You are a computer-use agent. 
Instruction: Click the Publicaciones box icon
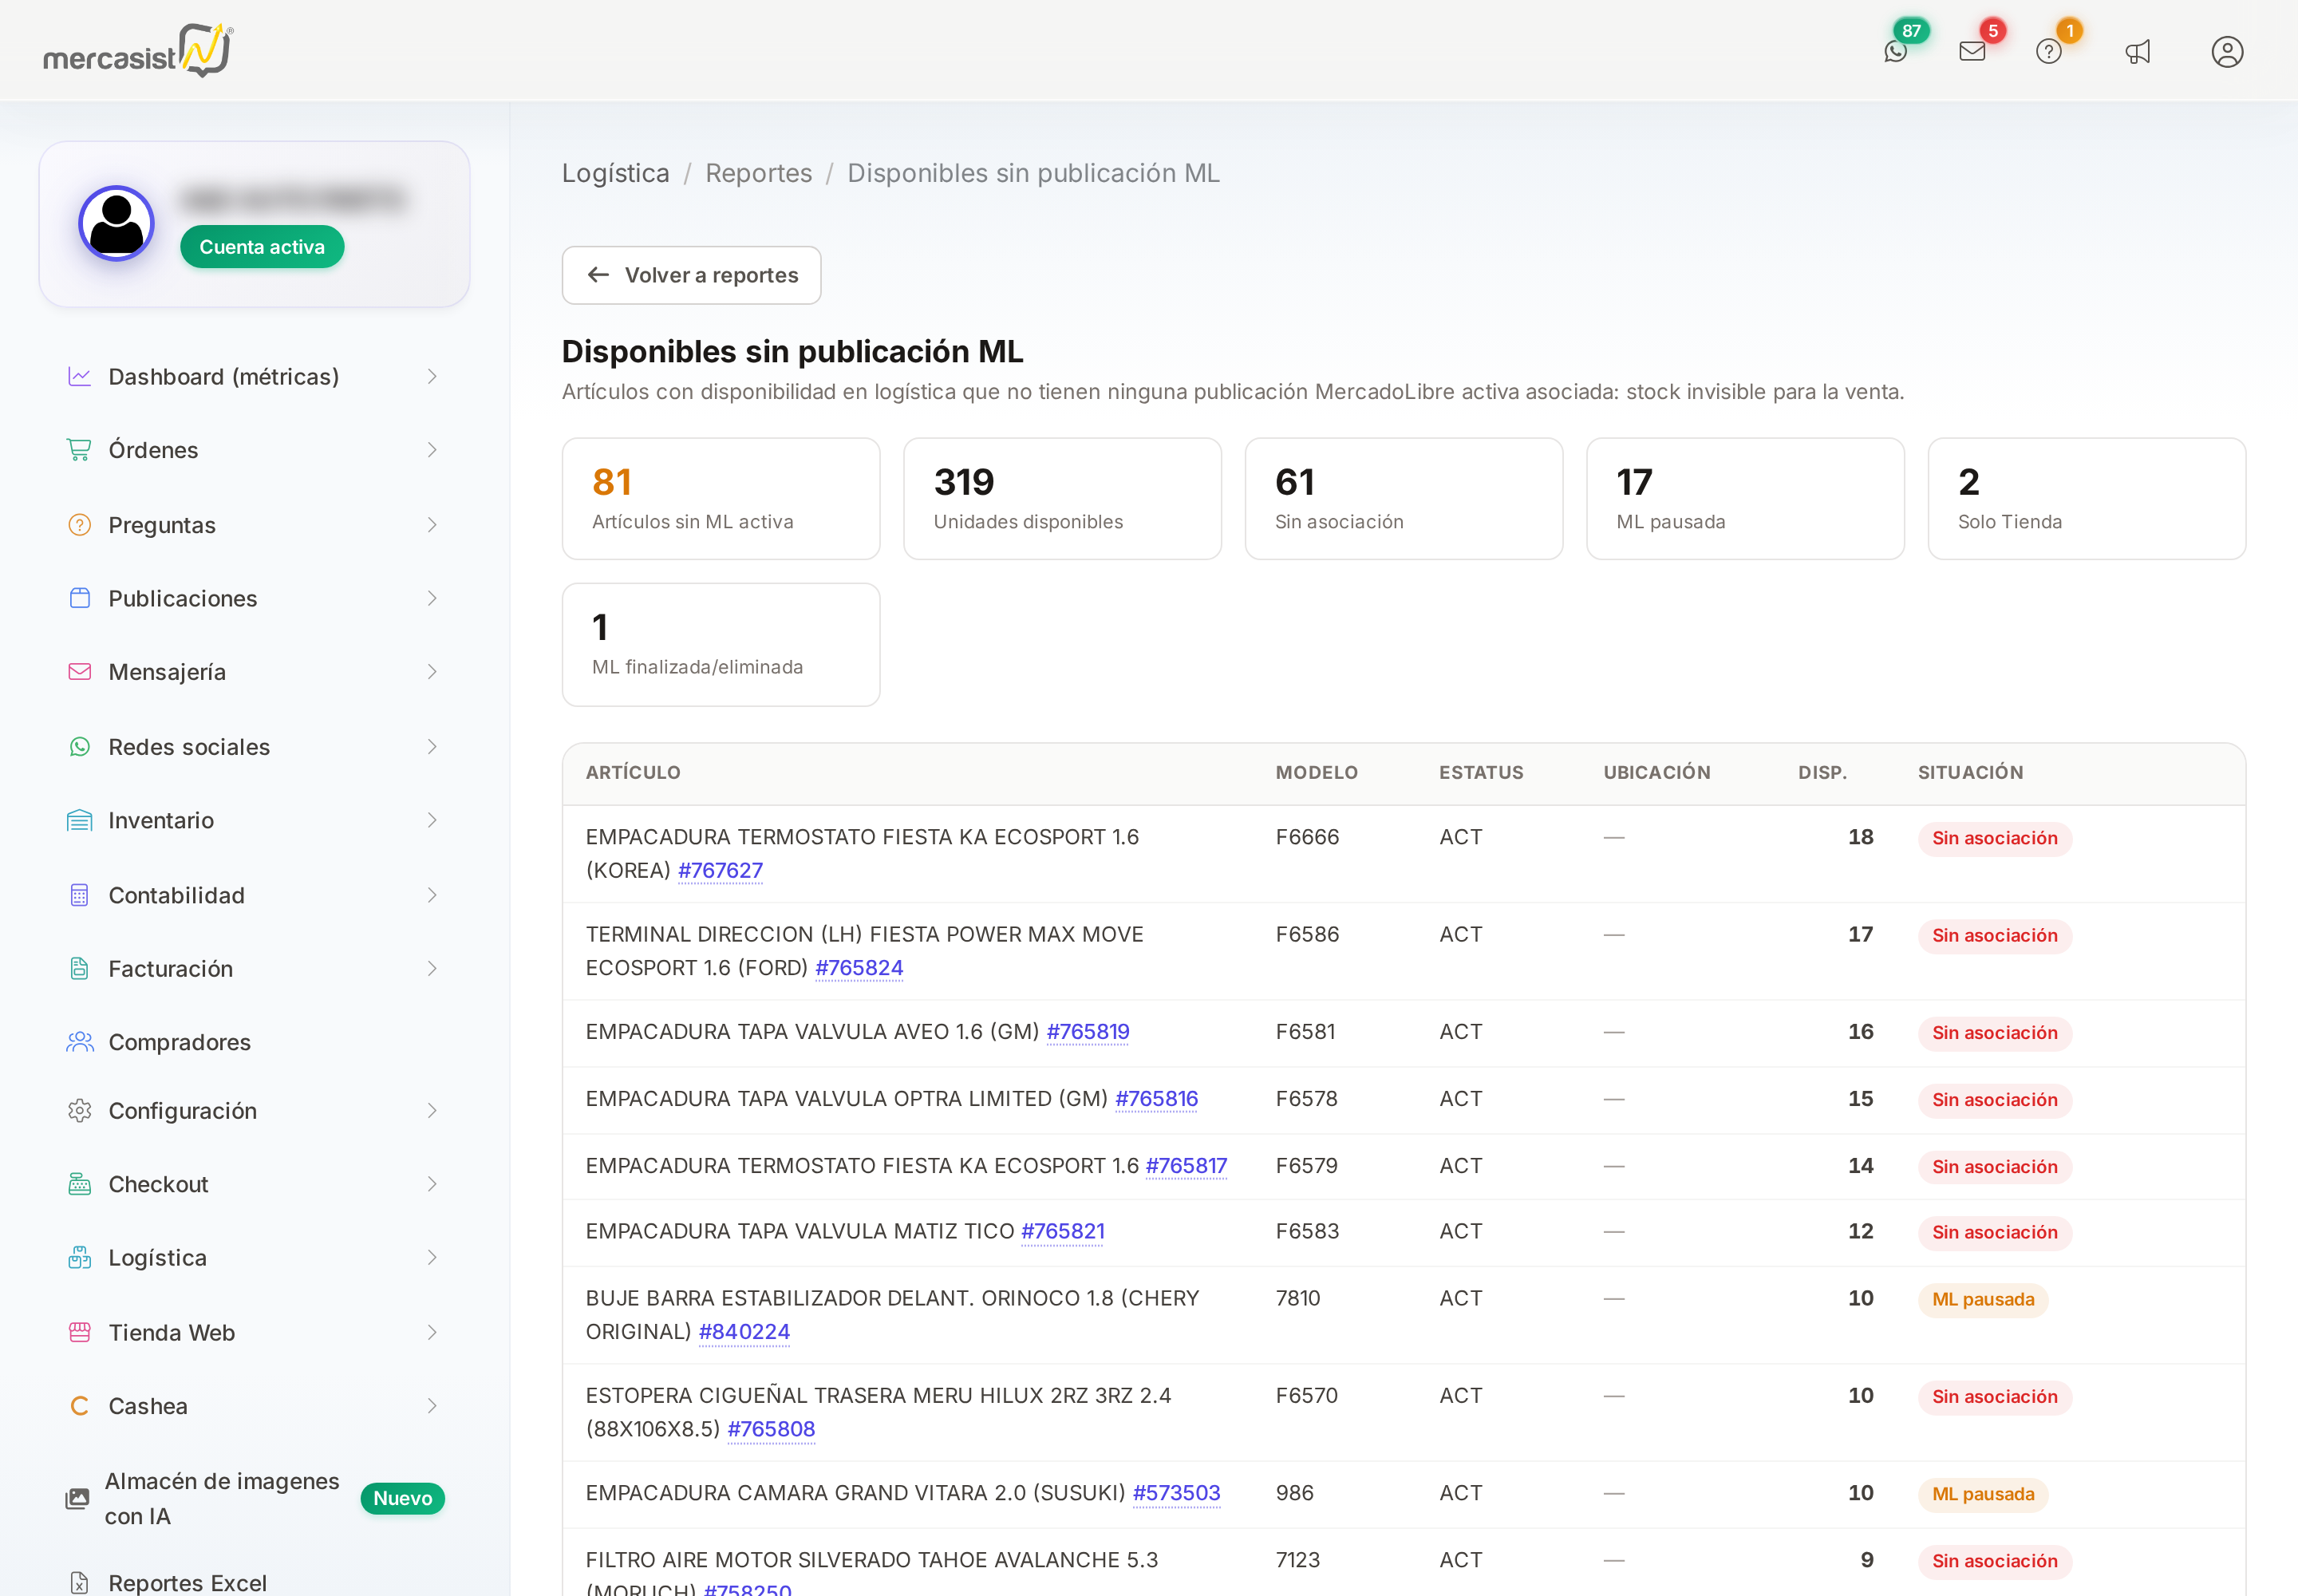(79, 598)
